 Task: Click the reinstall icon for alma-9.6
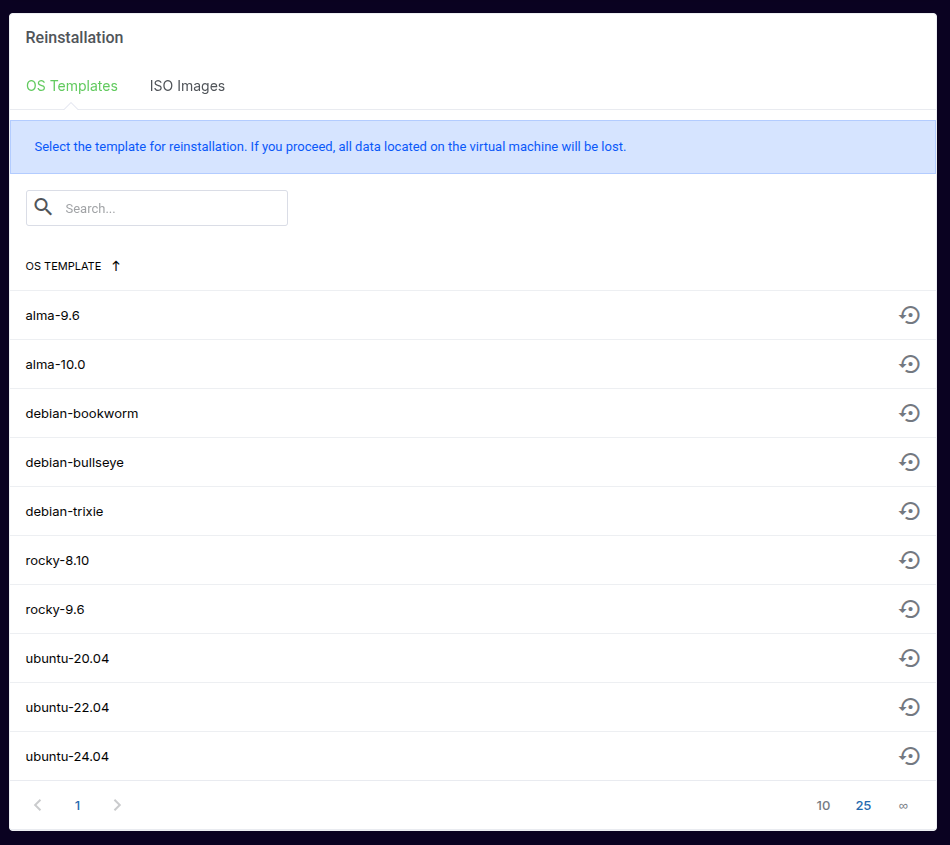pos(909,315)
